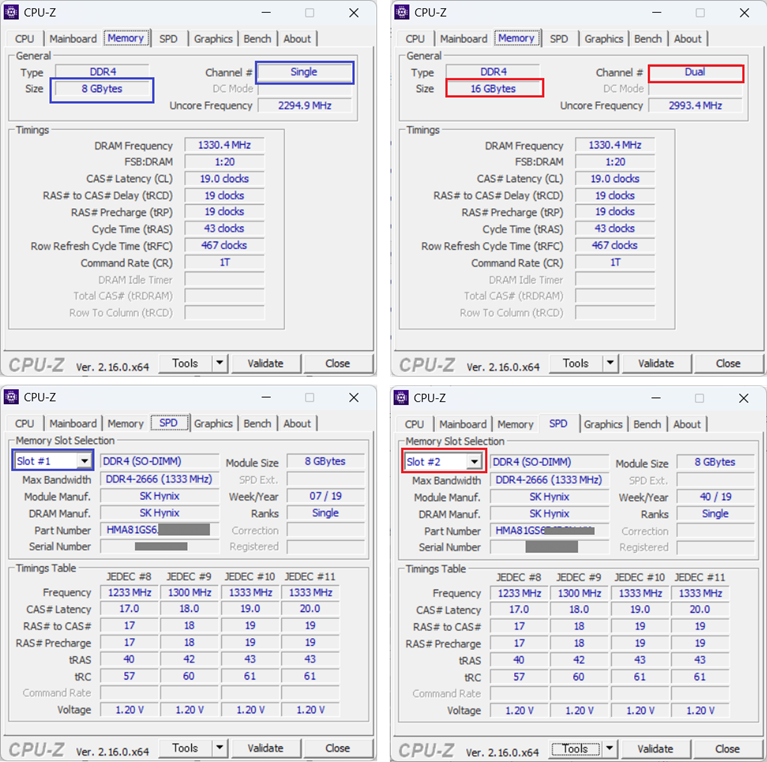The image size is (767, 762).
Task: Click Uncore Frequency value '2294.9 MHz'
Action: point(305,105)
